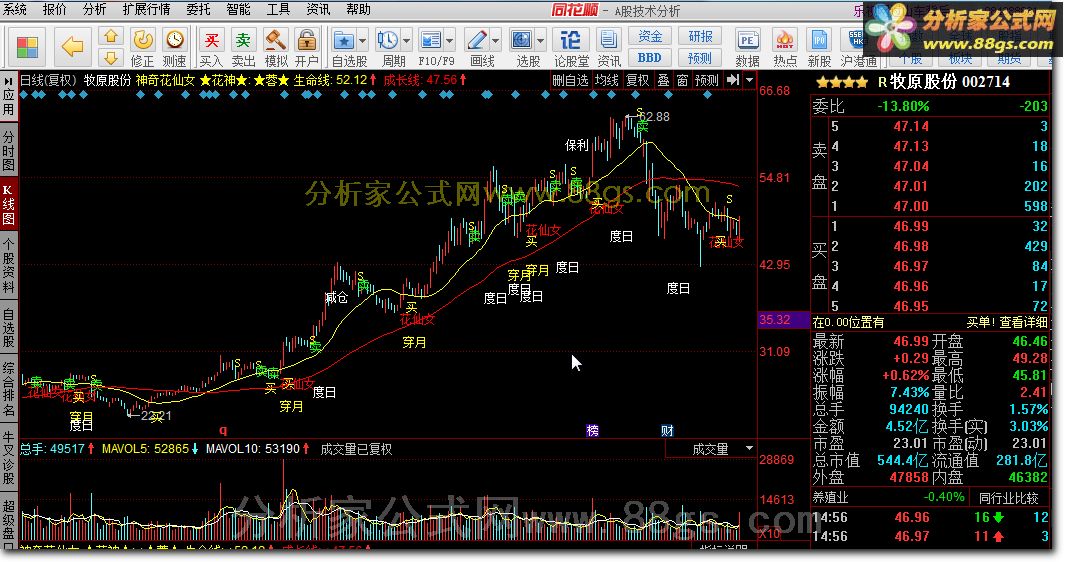Click the yellow down arrow button

[x=111, y=58]
